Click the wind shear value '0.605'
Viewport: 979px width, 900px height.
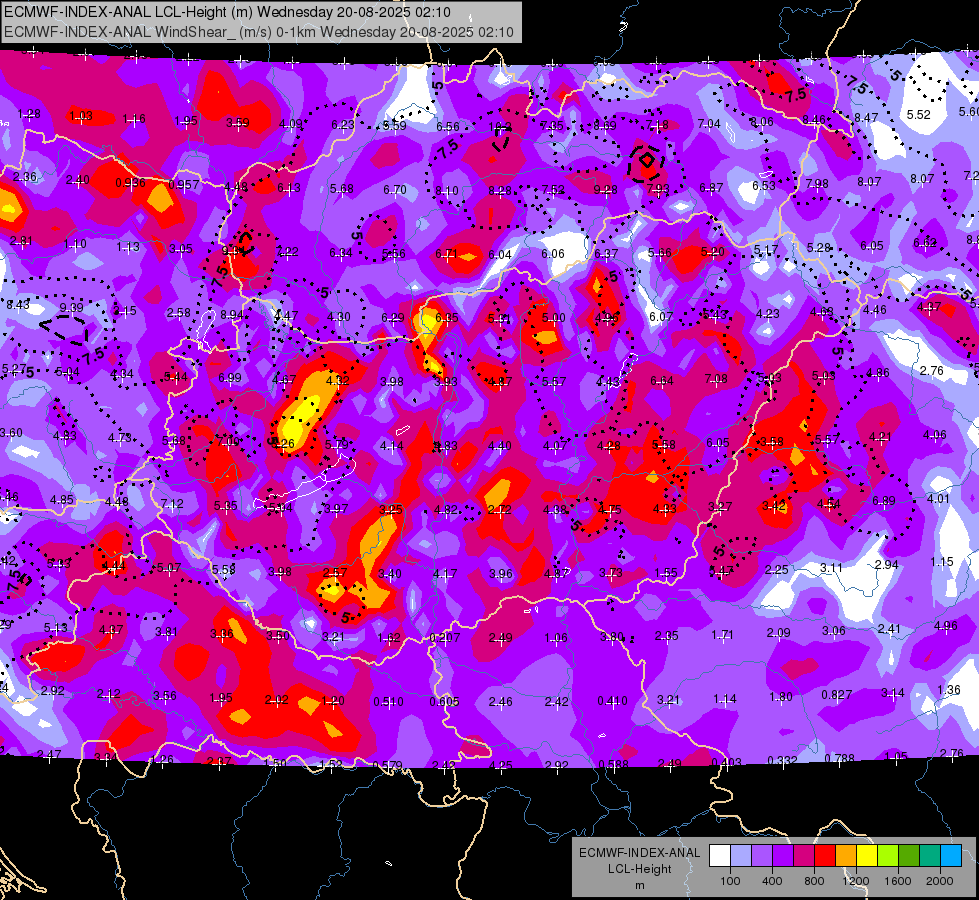click(x=445, y=701)
